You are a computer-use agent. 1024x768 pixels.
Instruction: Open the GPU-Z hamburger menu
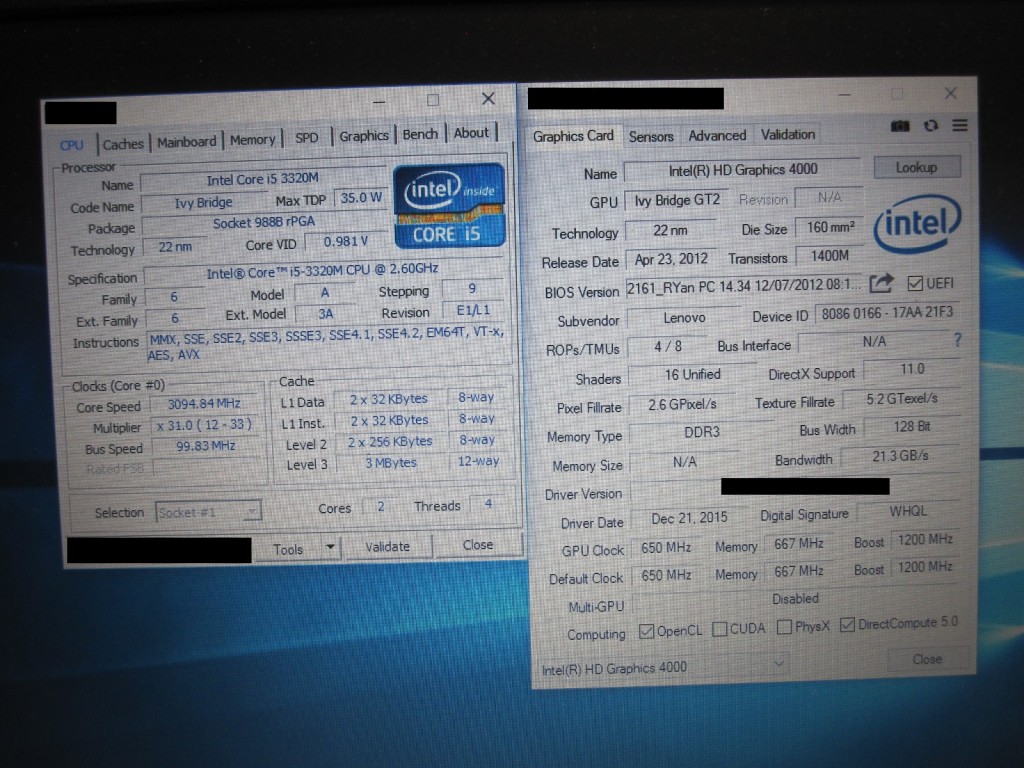pos(959,125)
